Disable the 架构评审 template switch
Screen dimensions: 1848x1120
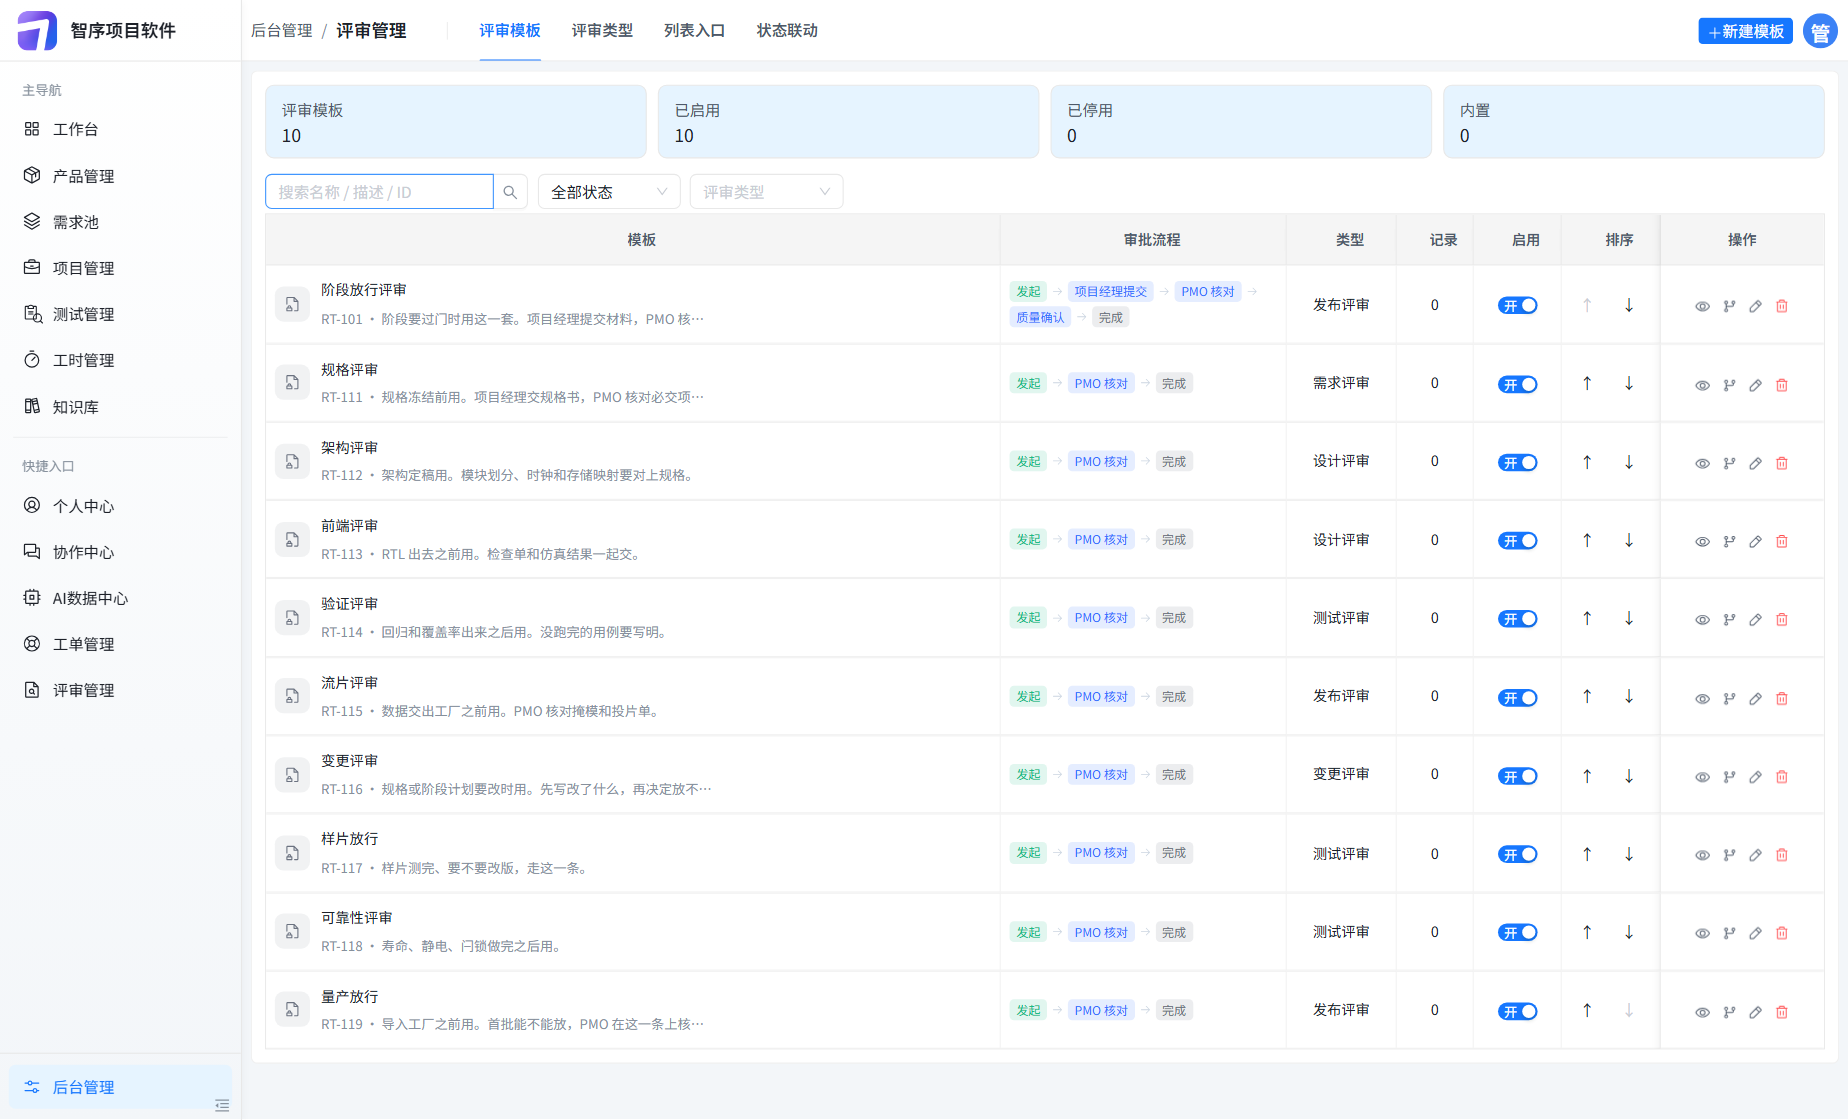[x=1517, y=462]
